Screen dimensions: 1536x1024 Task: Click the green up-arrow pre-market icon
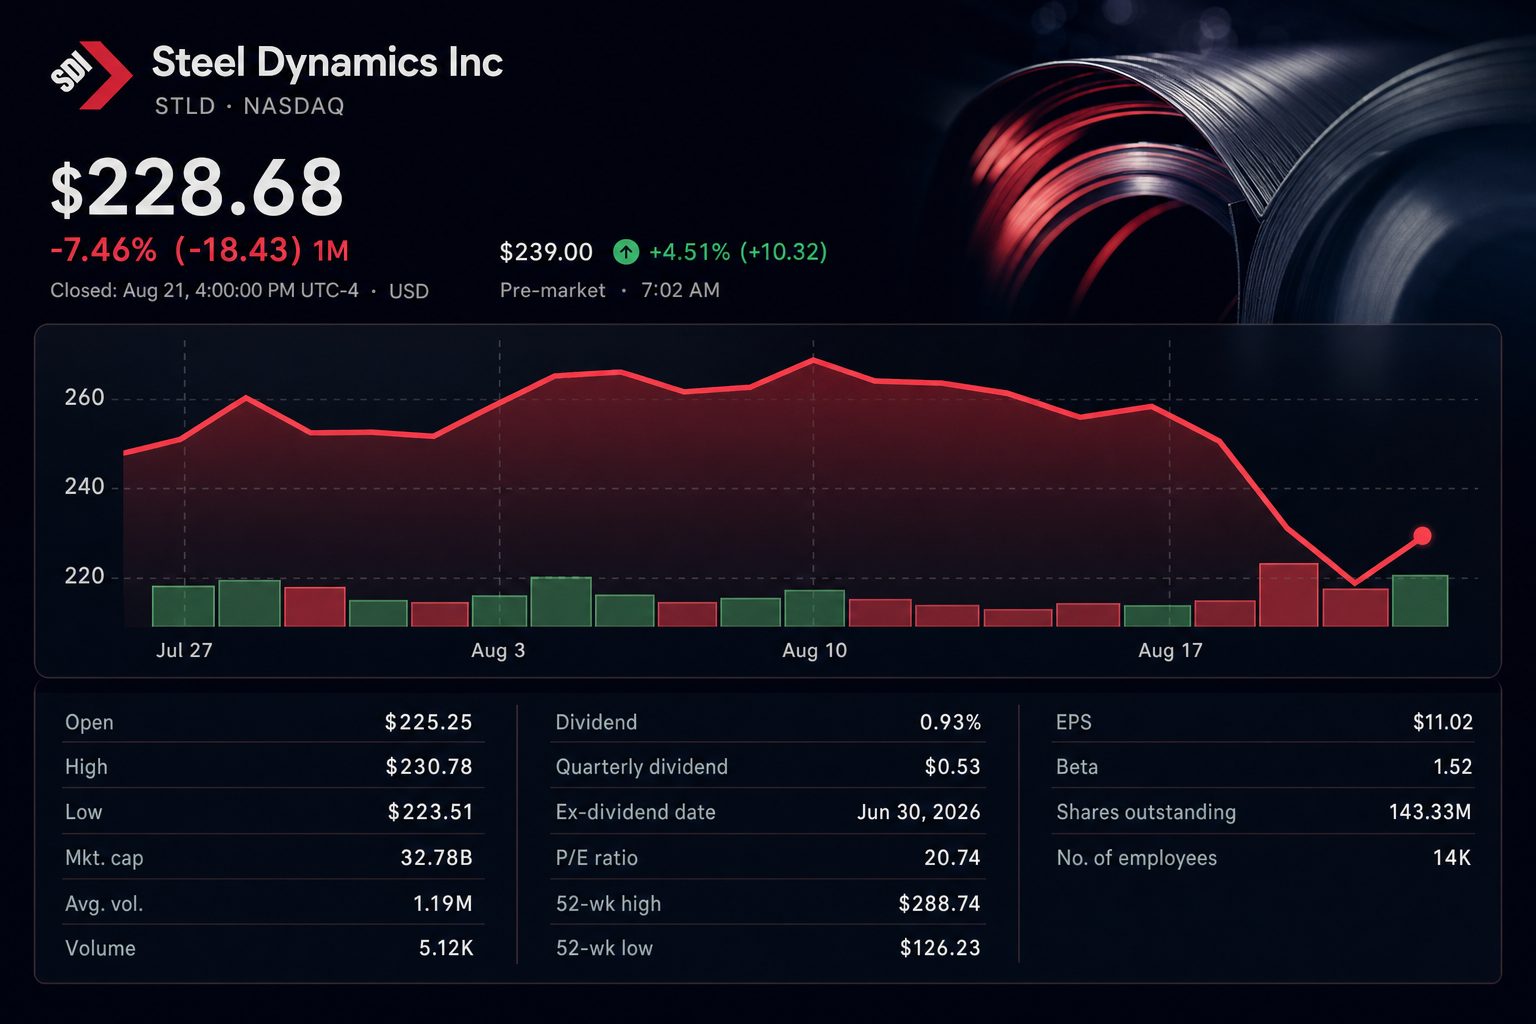click(x=626, y=252)
